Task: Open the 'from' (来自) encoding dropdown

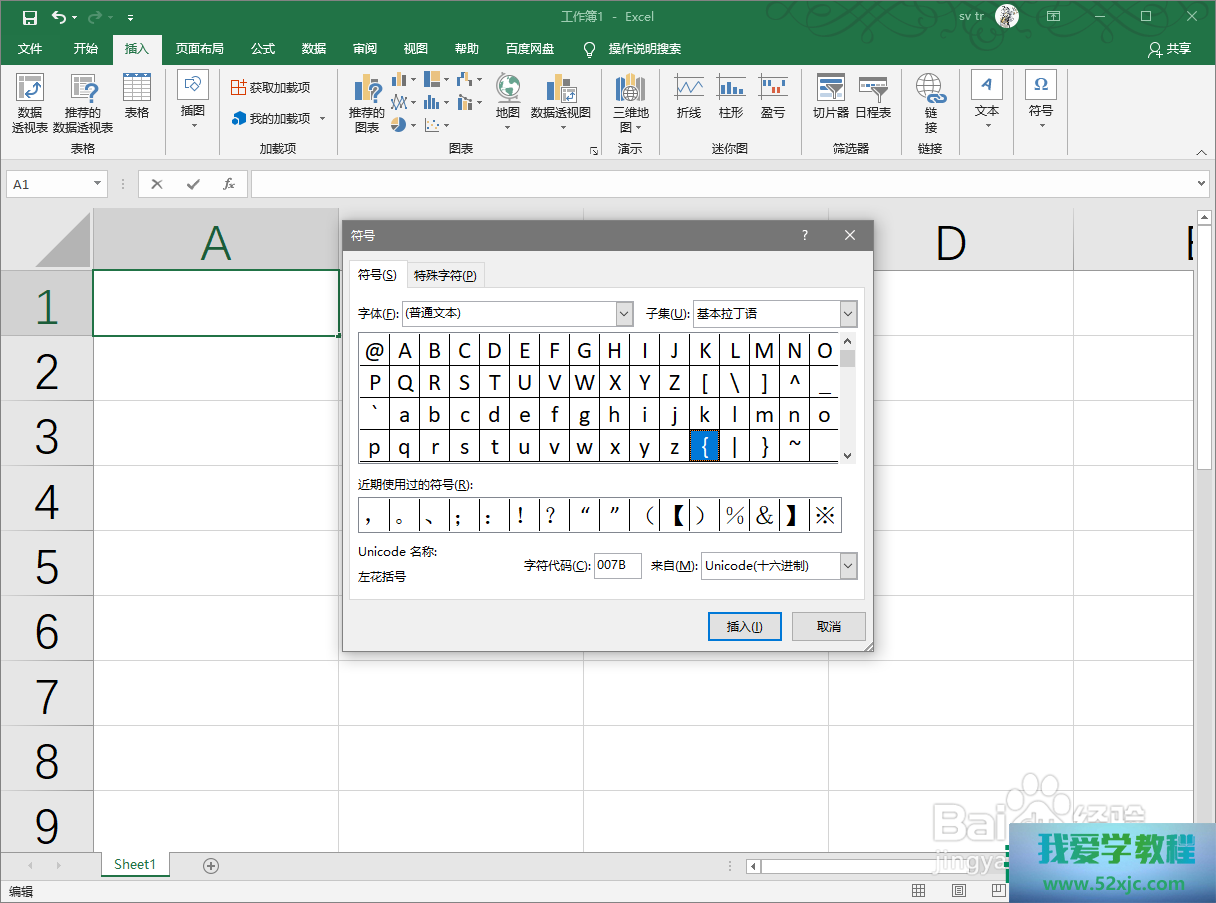Action: (x=848, y=566)
